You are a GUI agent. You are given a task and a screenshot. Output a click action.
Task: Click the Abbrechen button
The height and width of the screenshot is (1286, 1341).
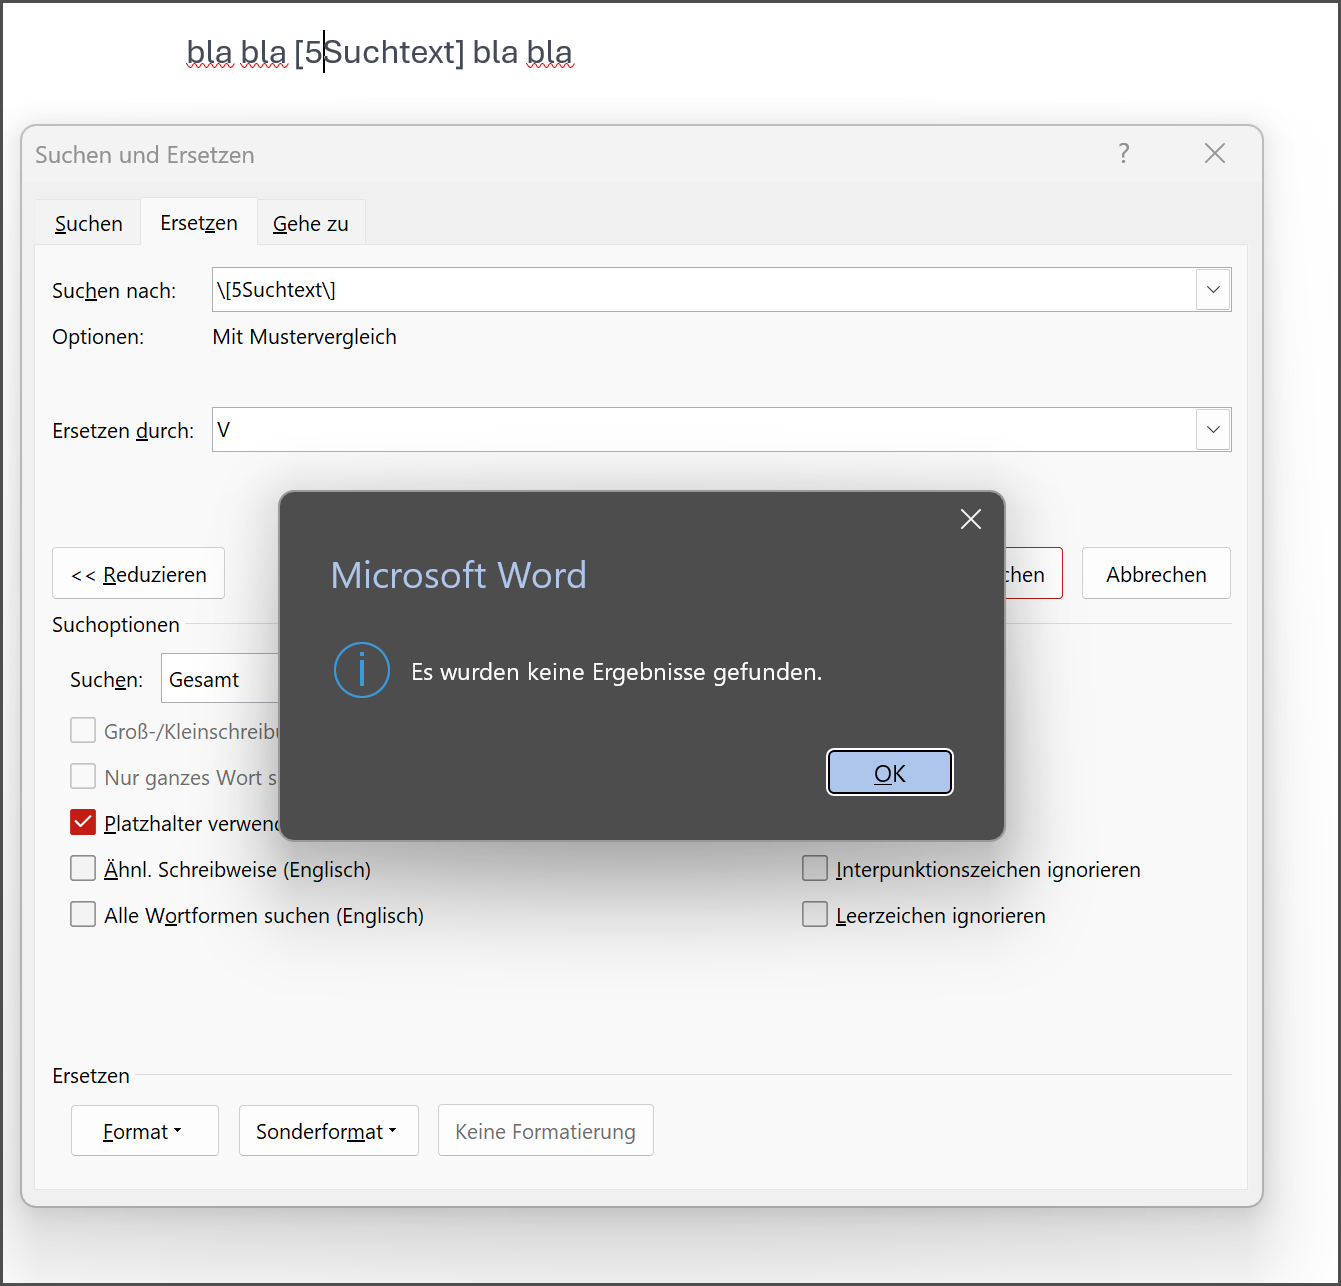coord(1156,574)
